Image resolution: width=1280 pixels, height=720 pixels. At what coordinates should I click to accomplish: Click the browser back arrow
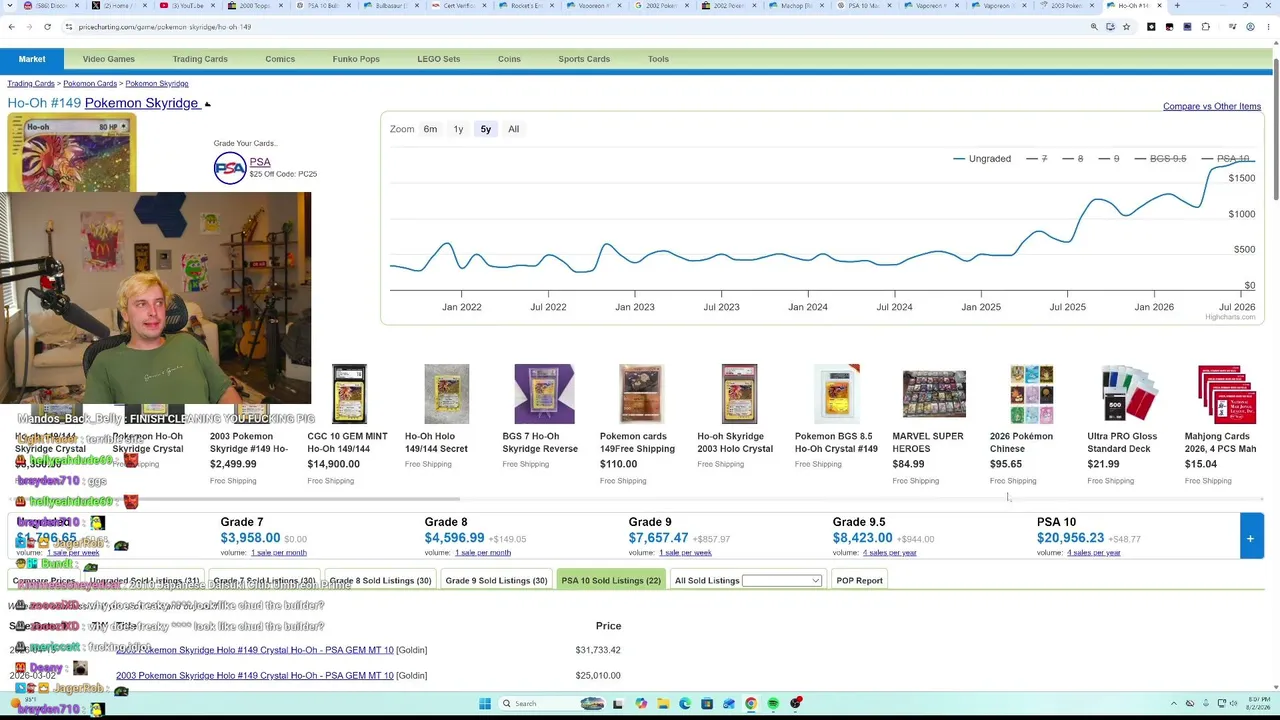click(x=11, y=27)
